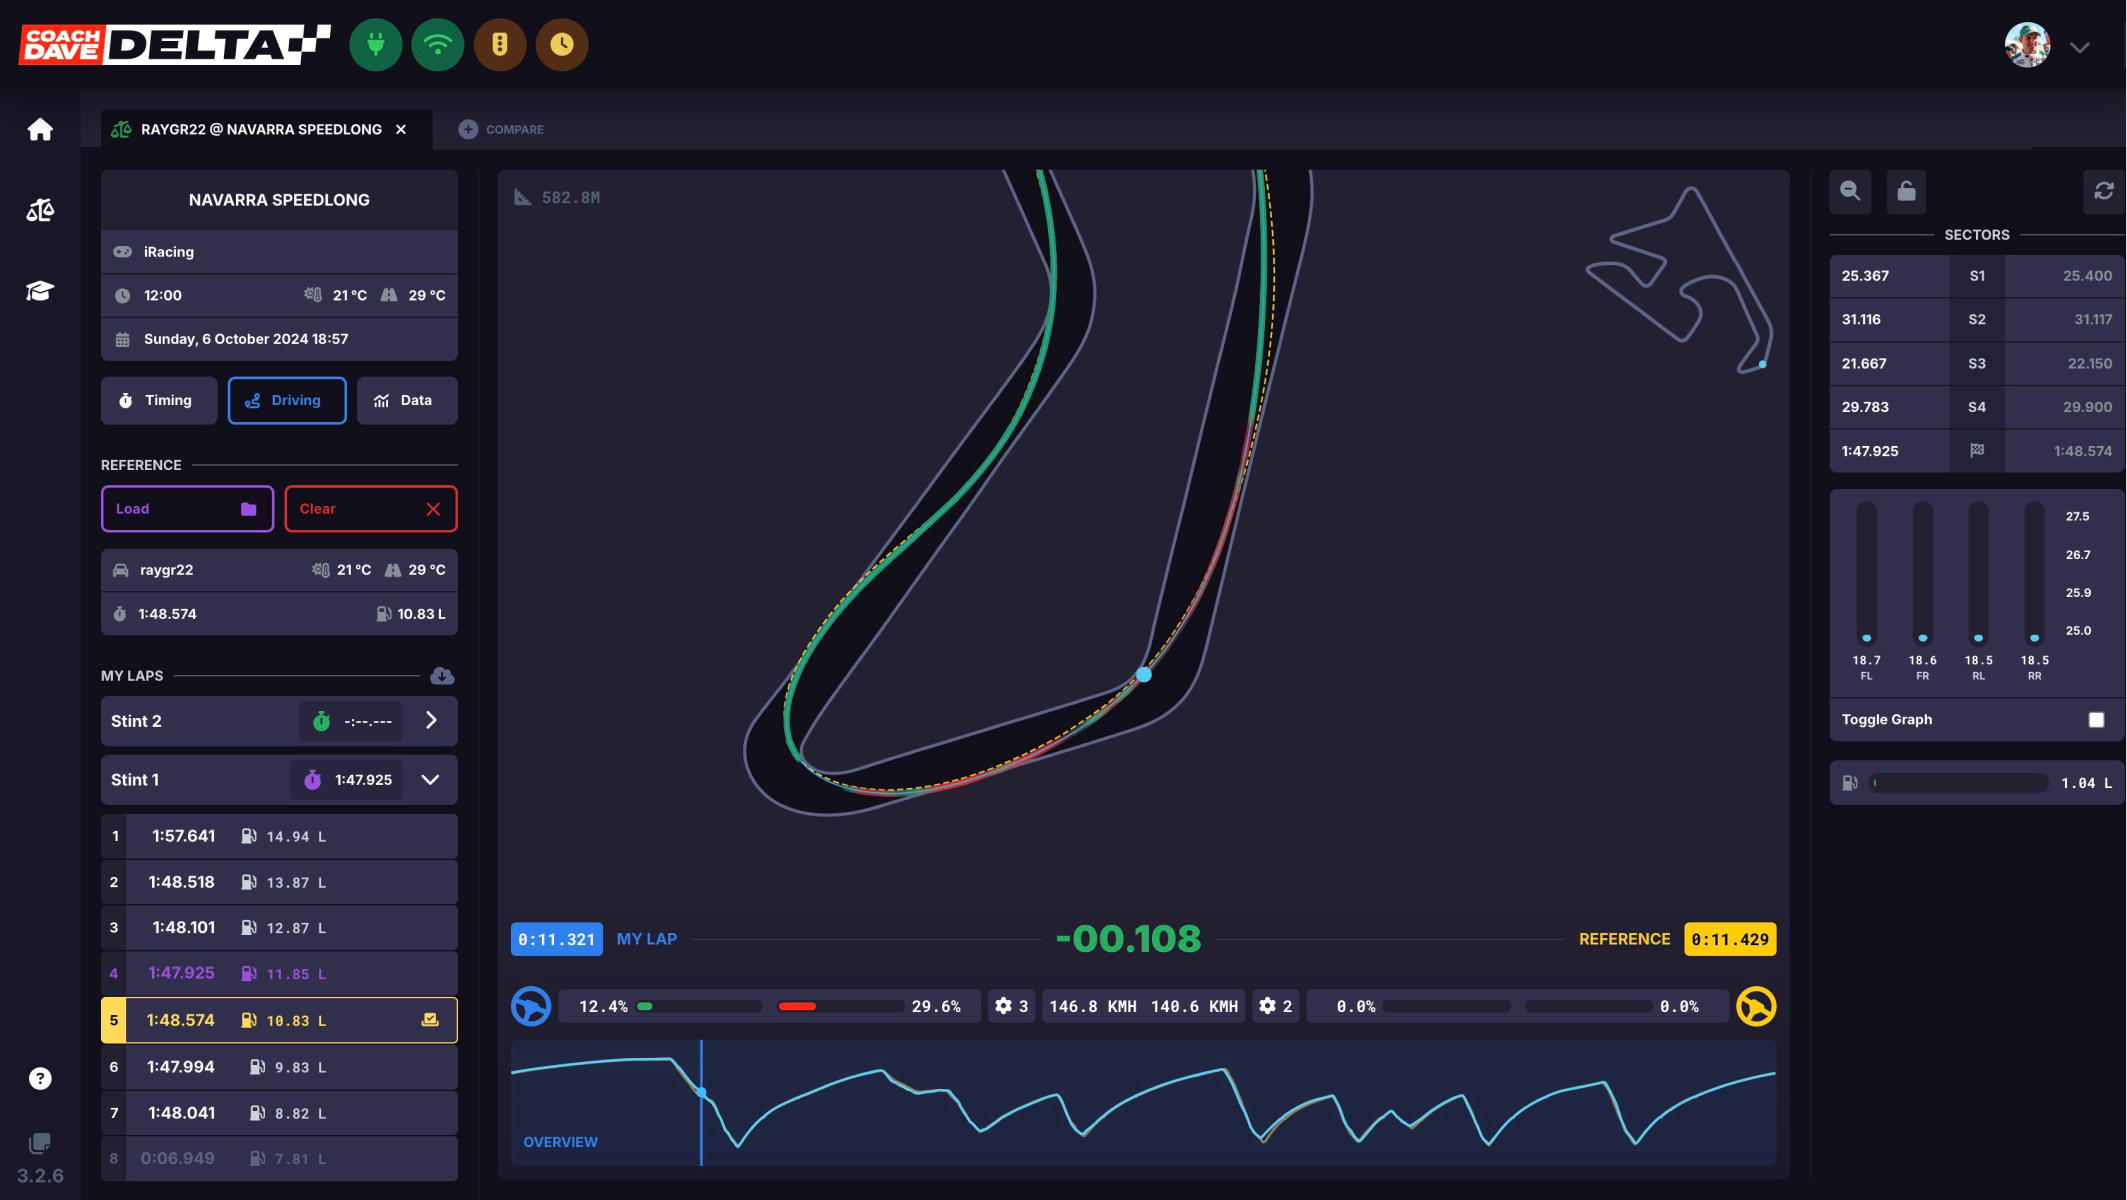Toggle the yellow reference steering wheel icon
This screenshot has width=2127, height=1200.
coord(1756,1006)
